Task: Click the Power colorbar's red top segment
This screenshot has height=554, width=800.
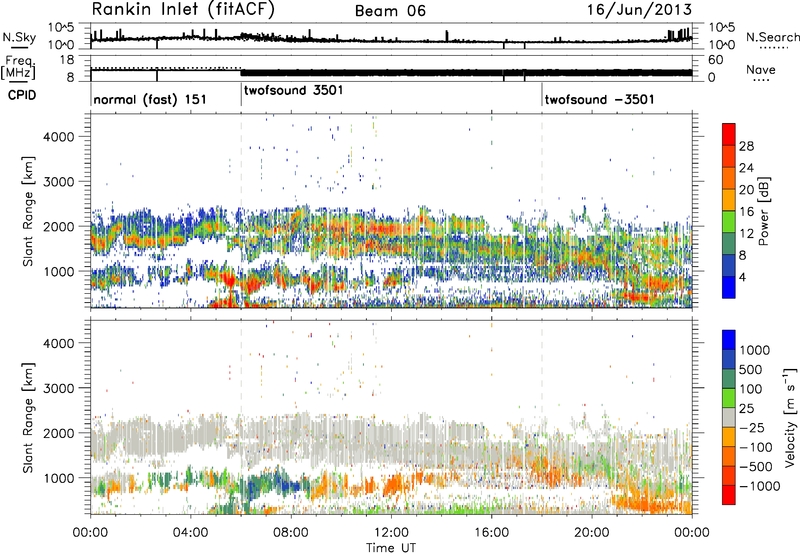Action: tap(729, 134)
